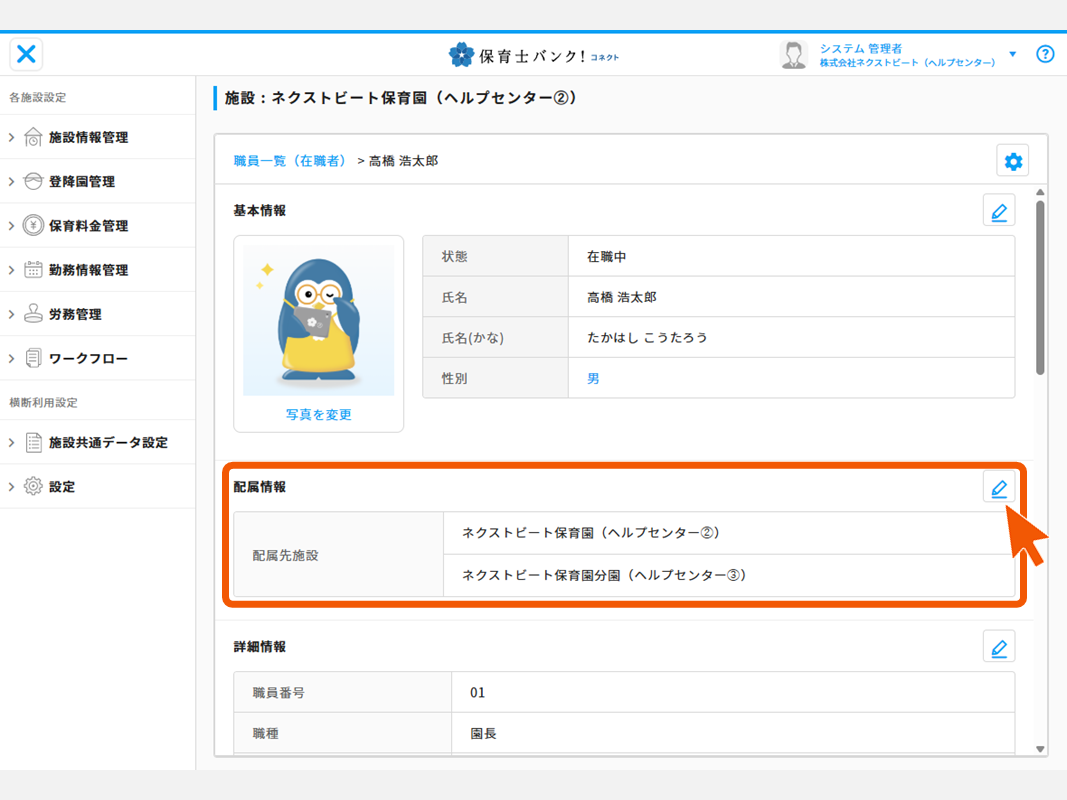This screenshot has width=1067, height=800.
Task: Click the blue X close icon
Action: click(27, 54)
